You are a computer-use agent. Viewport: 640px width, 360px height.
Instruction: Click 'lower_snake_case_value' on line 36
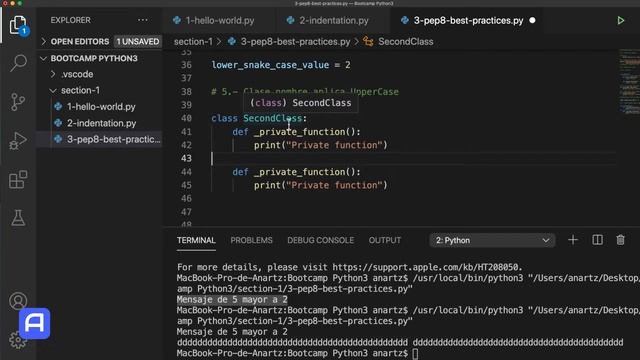tap(270, 65)
